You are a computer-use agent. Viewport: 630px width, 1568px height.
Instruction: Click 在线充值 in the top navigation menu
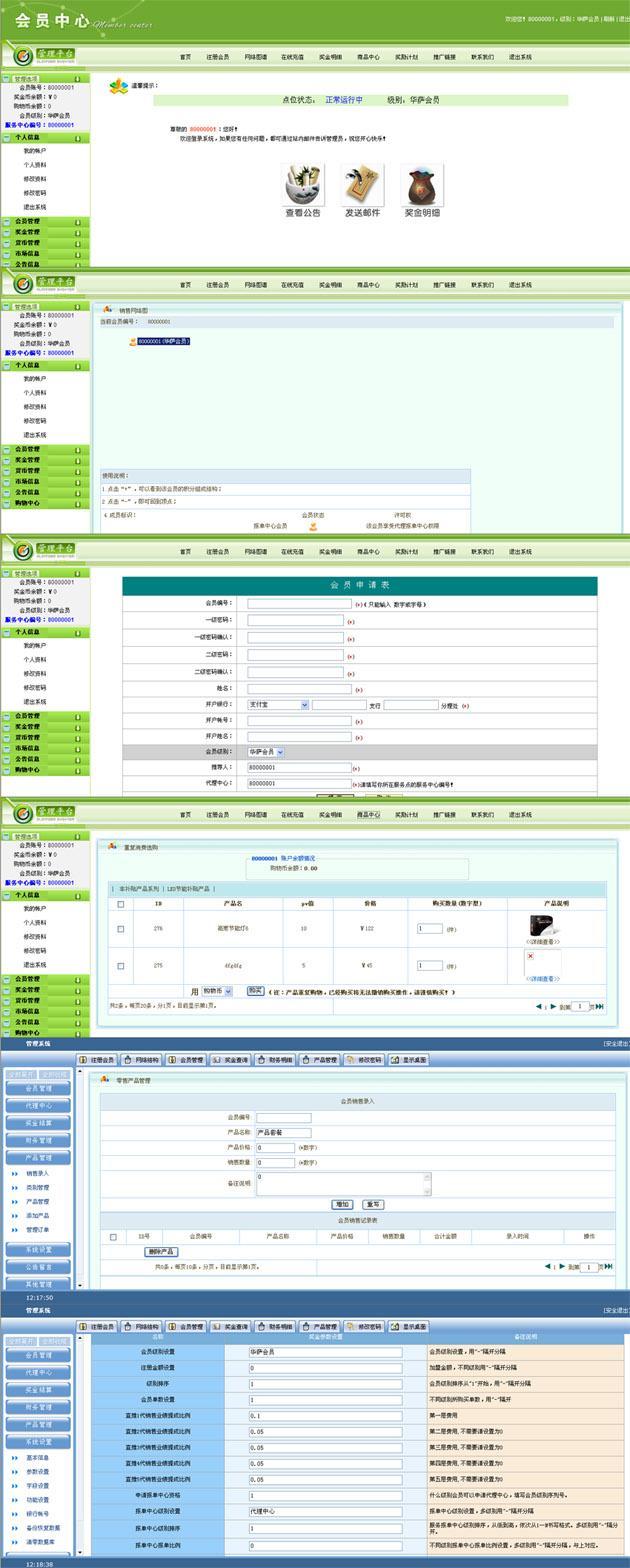tap(292, 57)
